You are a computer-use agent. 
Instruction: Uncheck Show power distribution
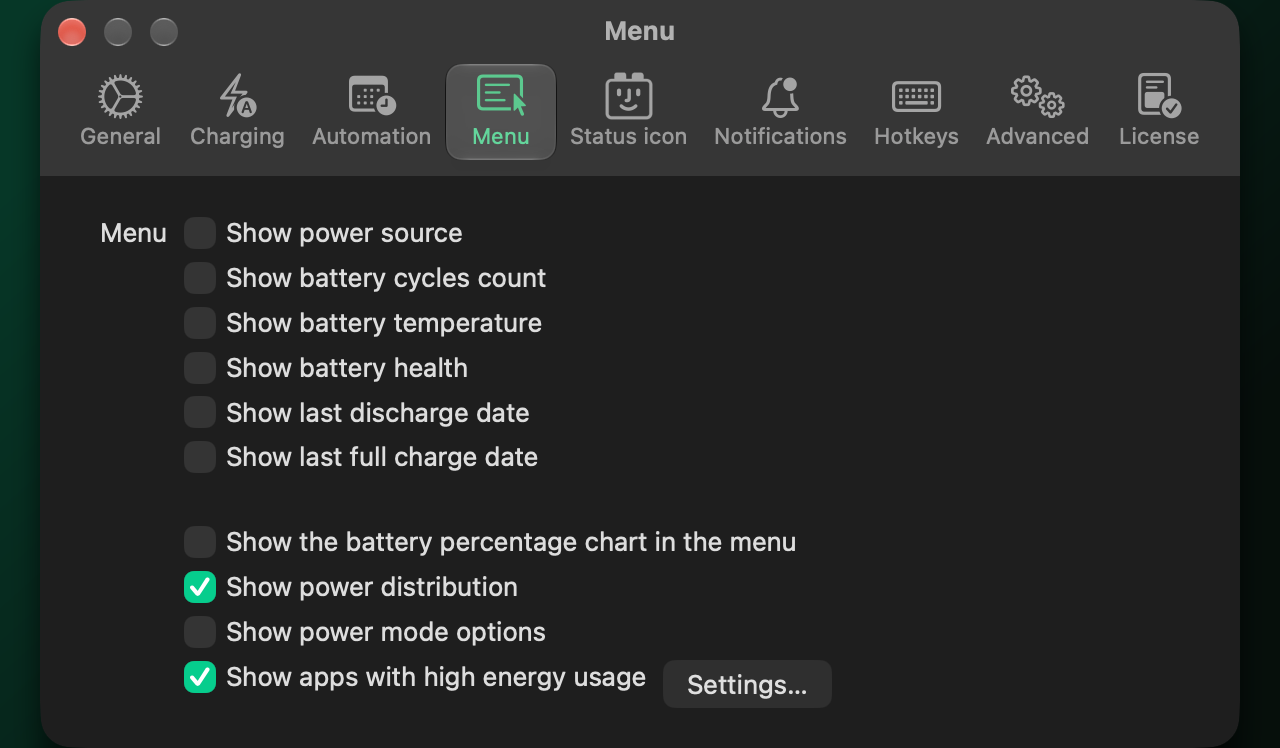click(x=200, y=587)
